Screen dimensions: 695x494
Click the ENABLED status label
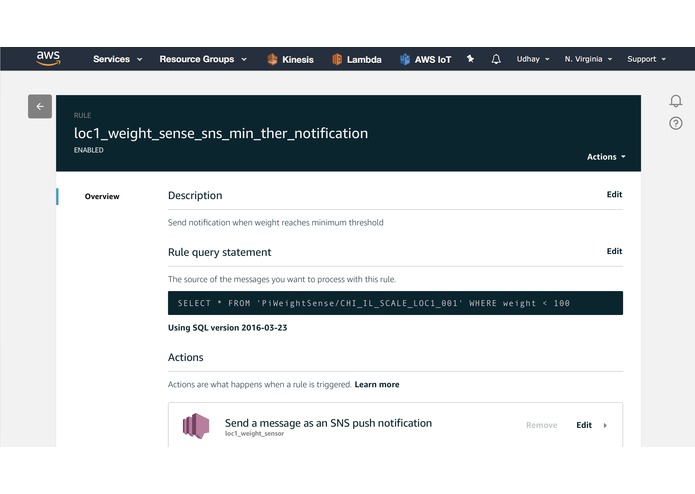pyautogui.click(x=89, y=150)
